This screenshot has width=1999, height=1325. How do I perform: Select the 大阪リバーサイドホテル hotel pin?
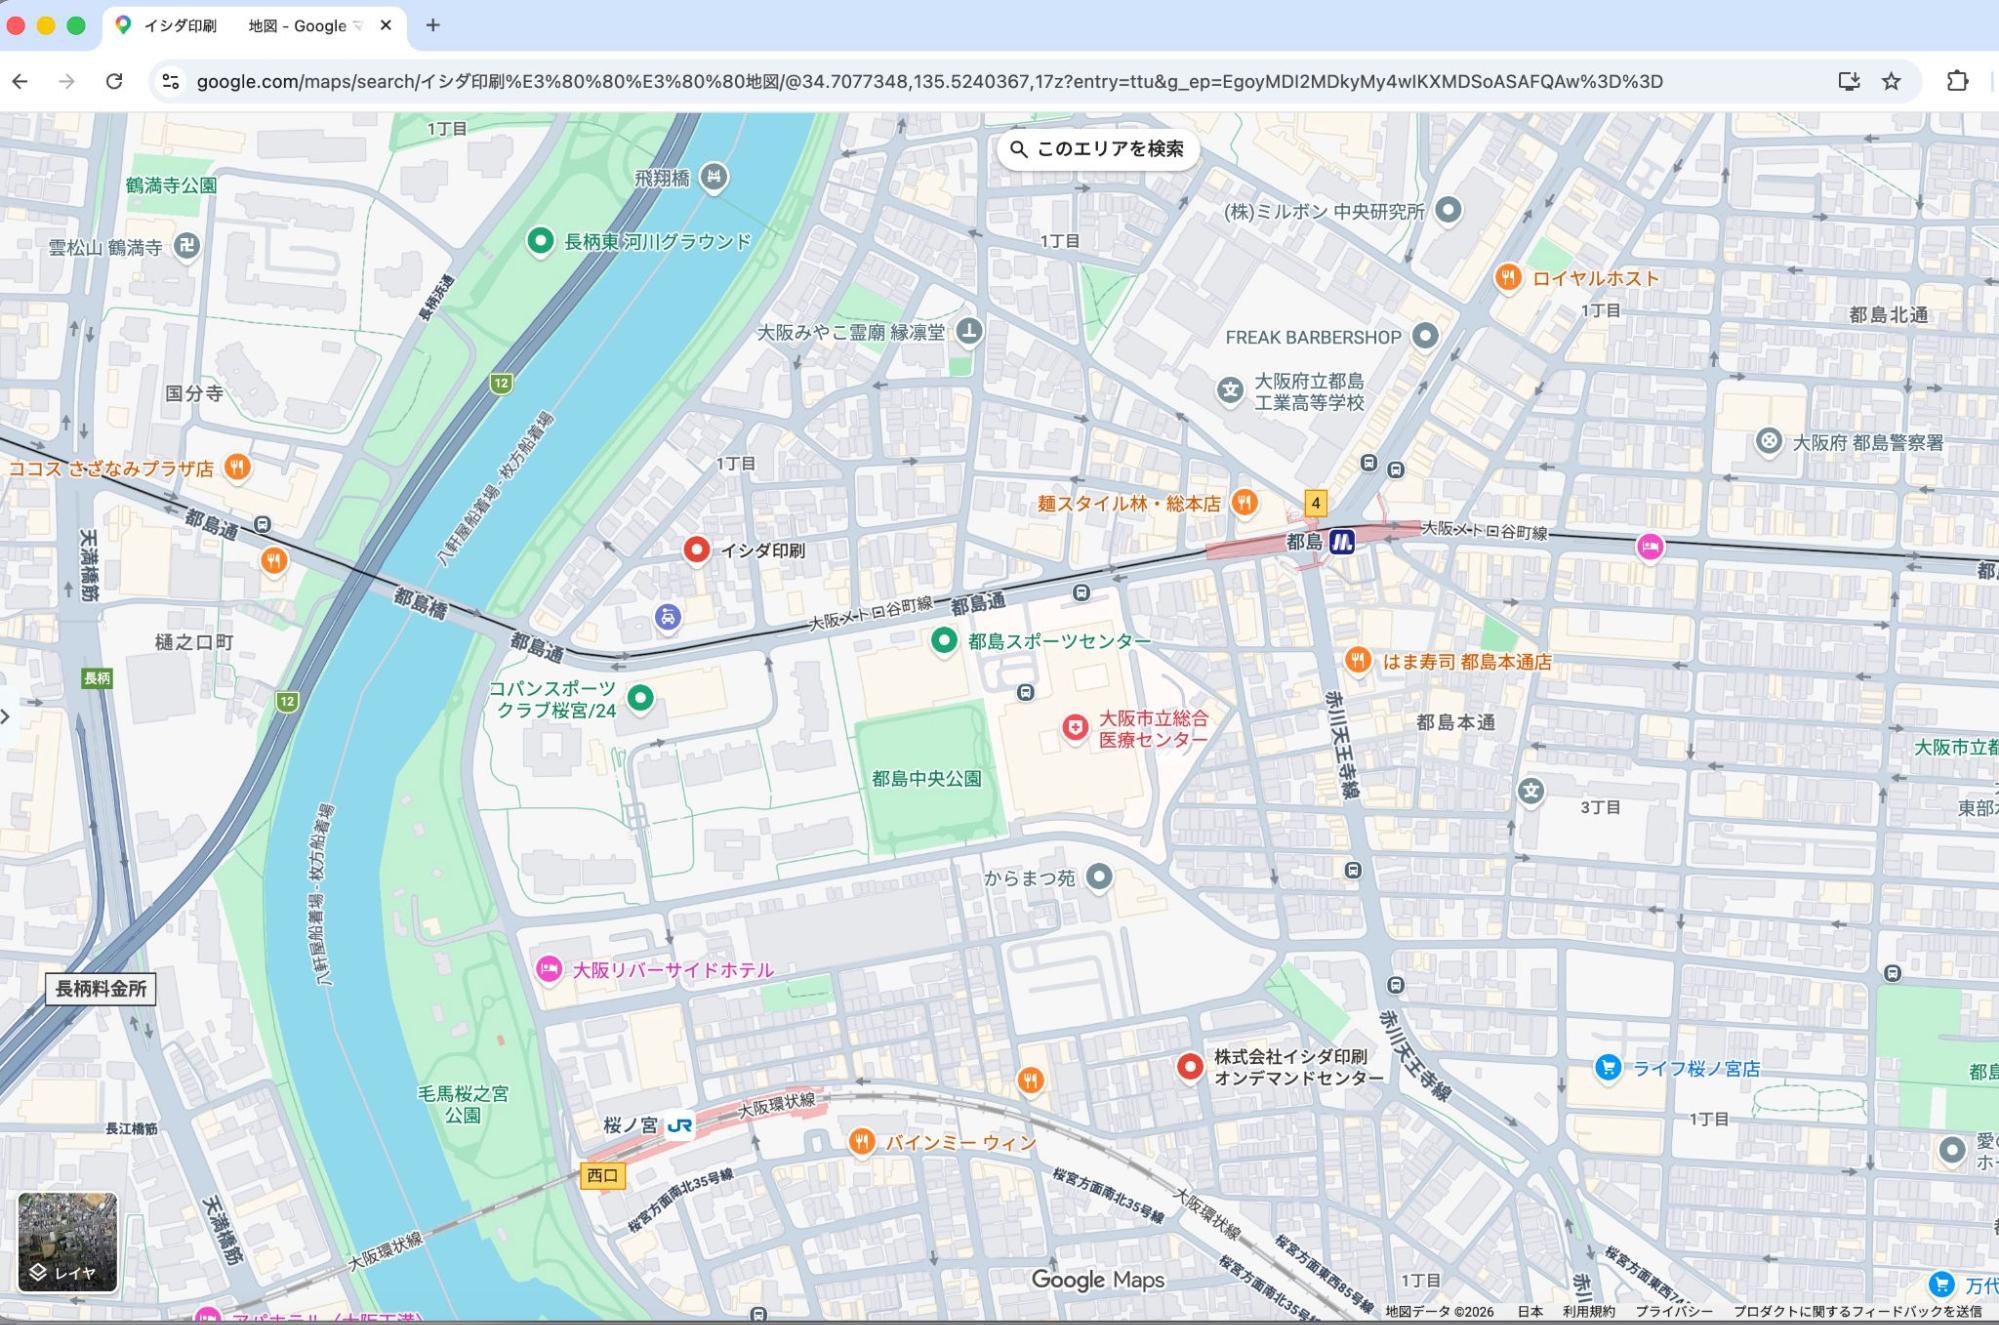[x=548, y=968]
